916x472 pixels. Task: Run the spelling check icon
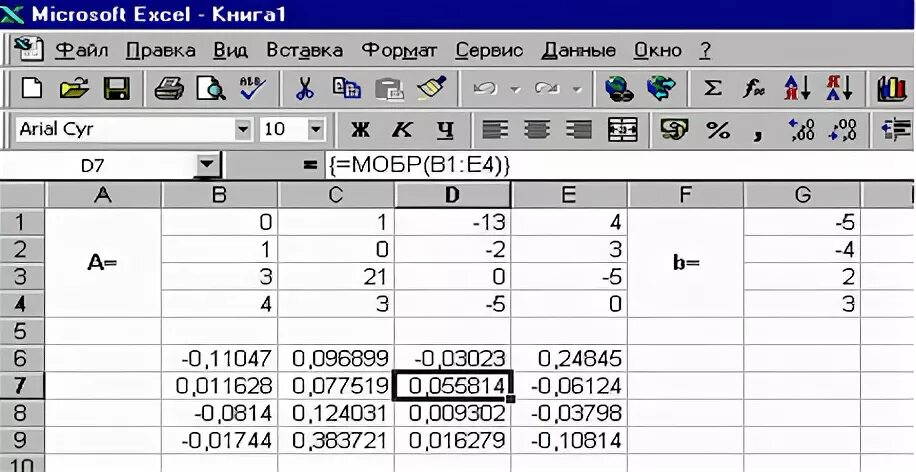253,89
